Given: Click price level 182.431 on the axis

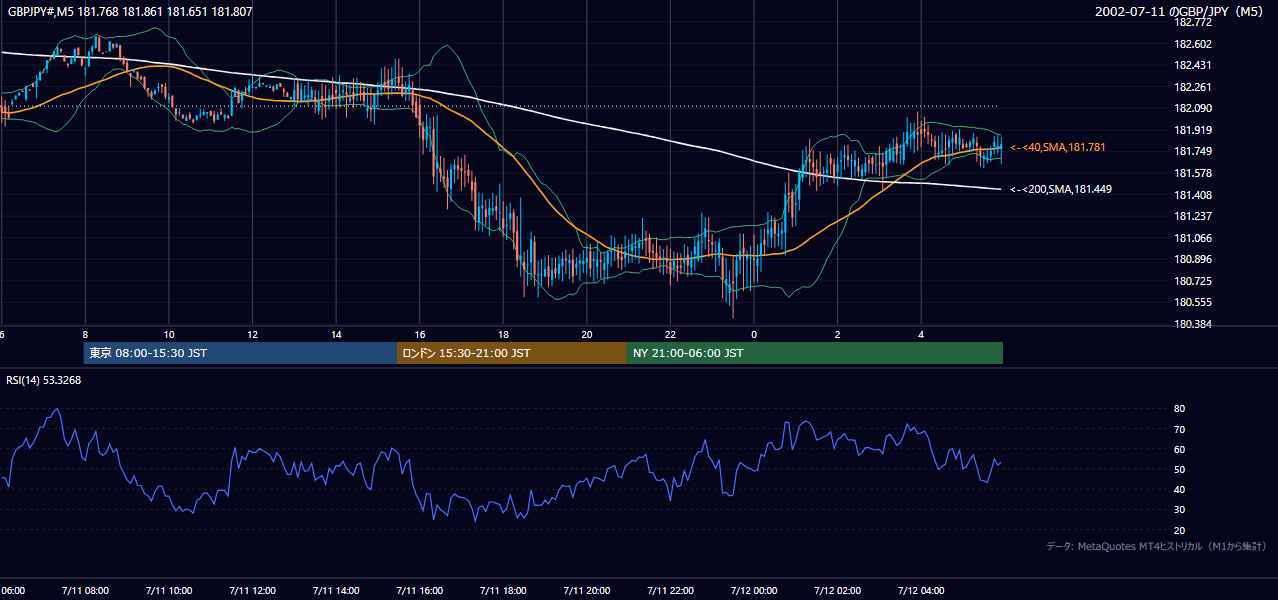Looking at the screenshot, I should 1193,65.
